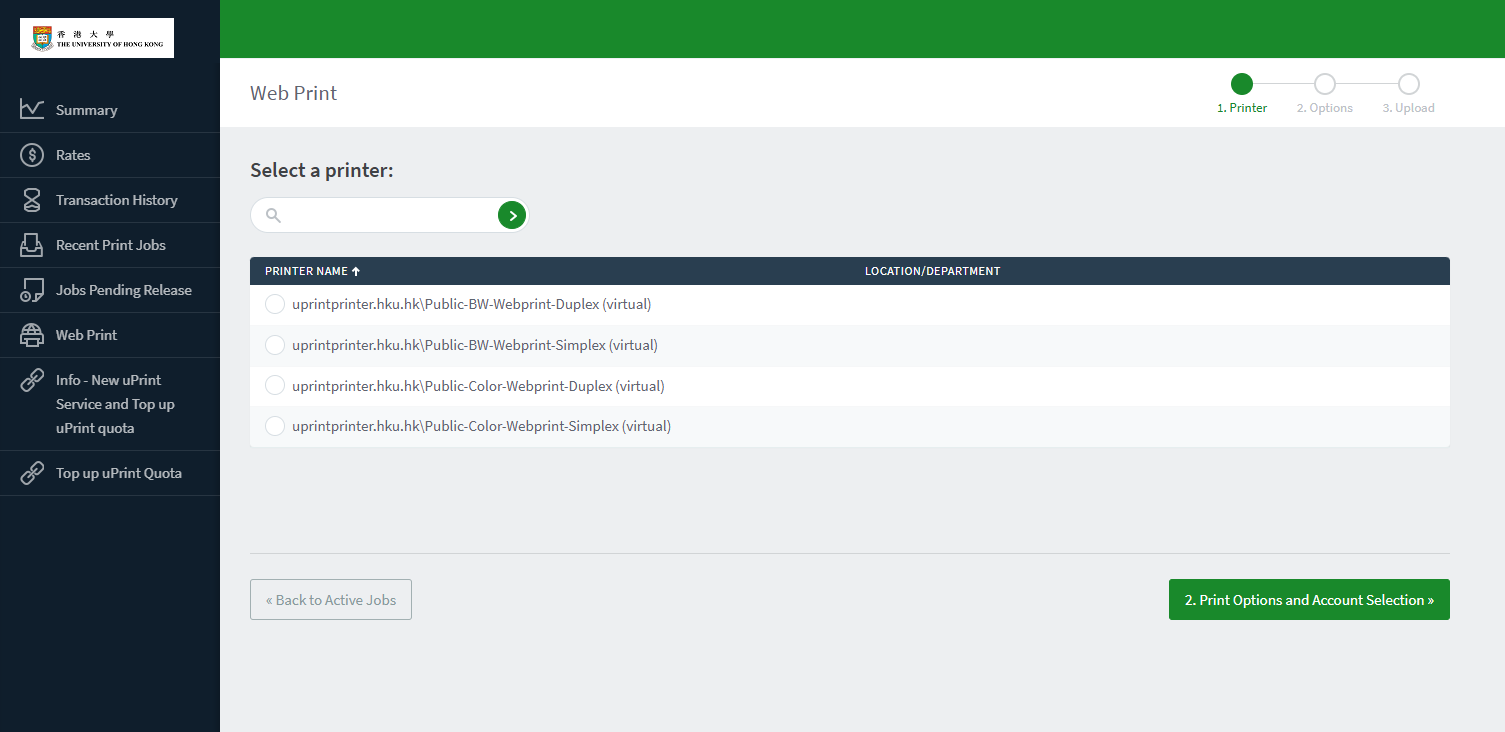This screenshot has height=732, width=1505.
Task: Select the Public-BW-Webprint-Duplex printer radio button
Action: (x=275, y=304)
